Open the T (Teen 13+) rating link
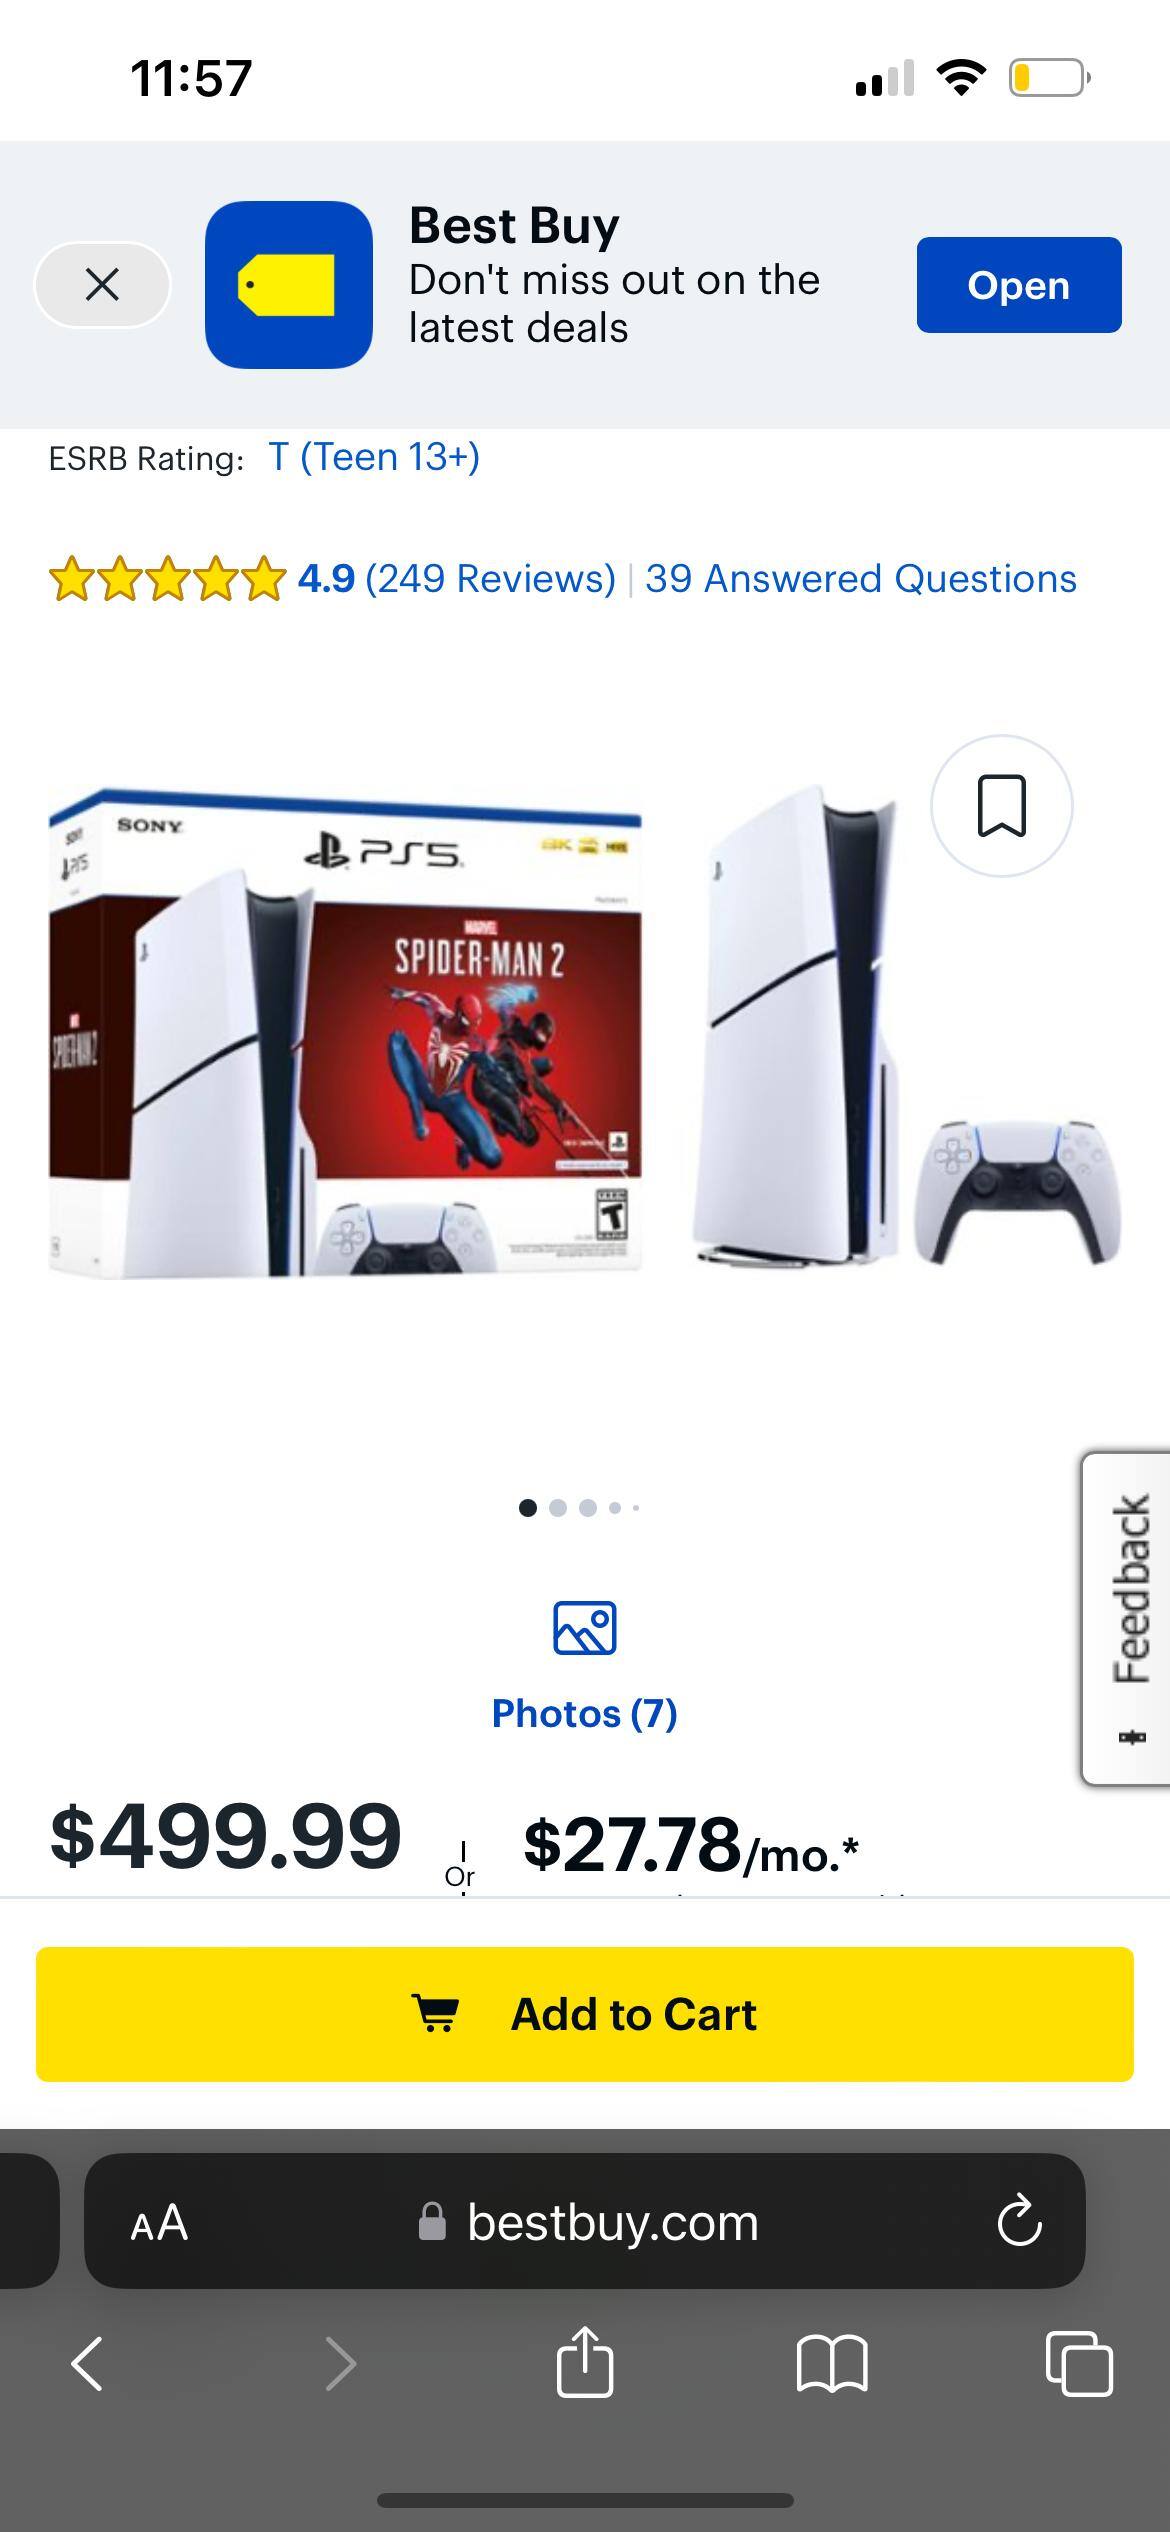 tap(374, 457)
